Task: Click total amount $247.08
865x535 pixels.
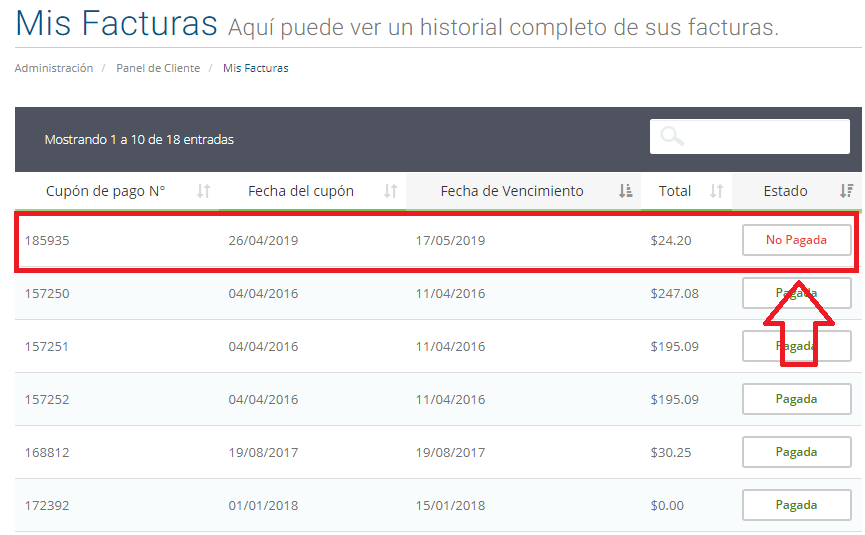Action: (675, 293)
